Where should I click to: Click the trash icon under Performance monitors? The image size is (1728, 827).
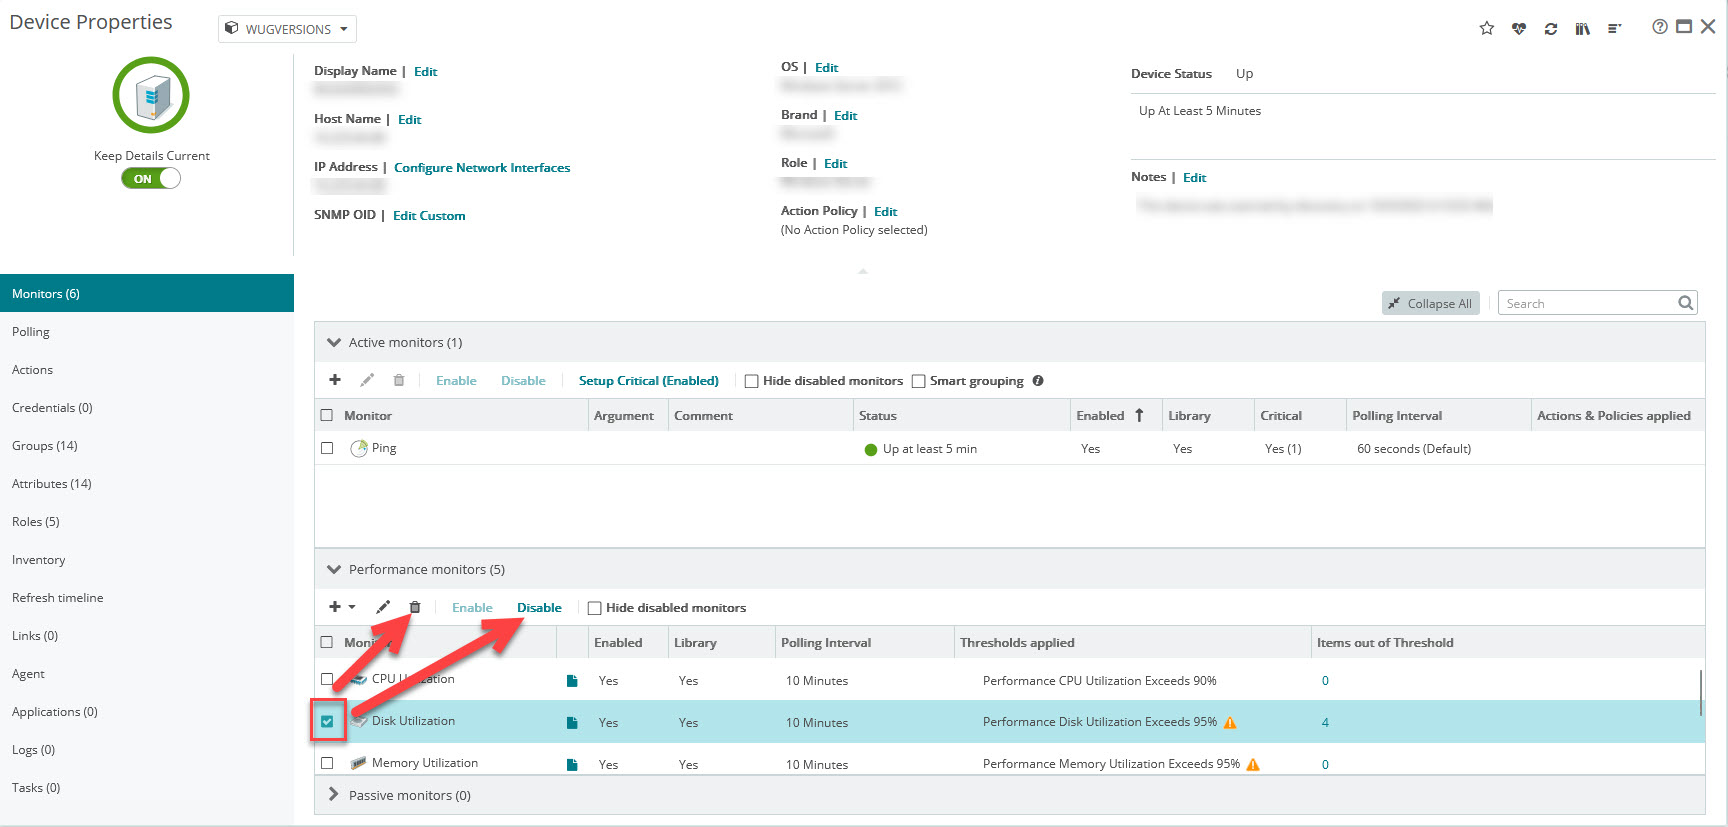[x=415, y=607]
